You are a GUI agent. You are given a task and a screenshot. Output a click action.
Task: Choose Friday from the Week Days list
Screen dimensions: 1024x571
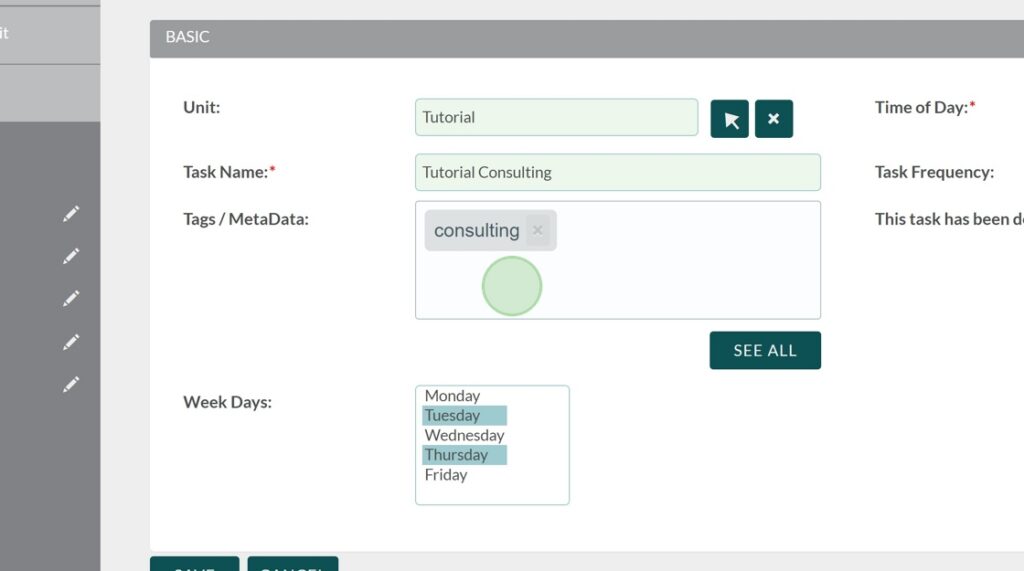click(x=446, y=475)
